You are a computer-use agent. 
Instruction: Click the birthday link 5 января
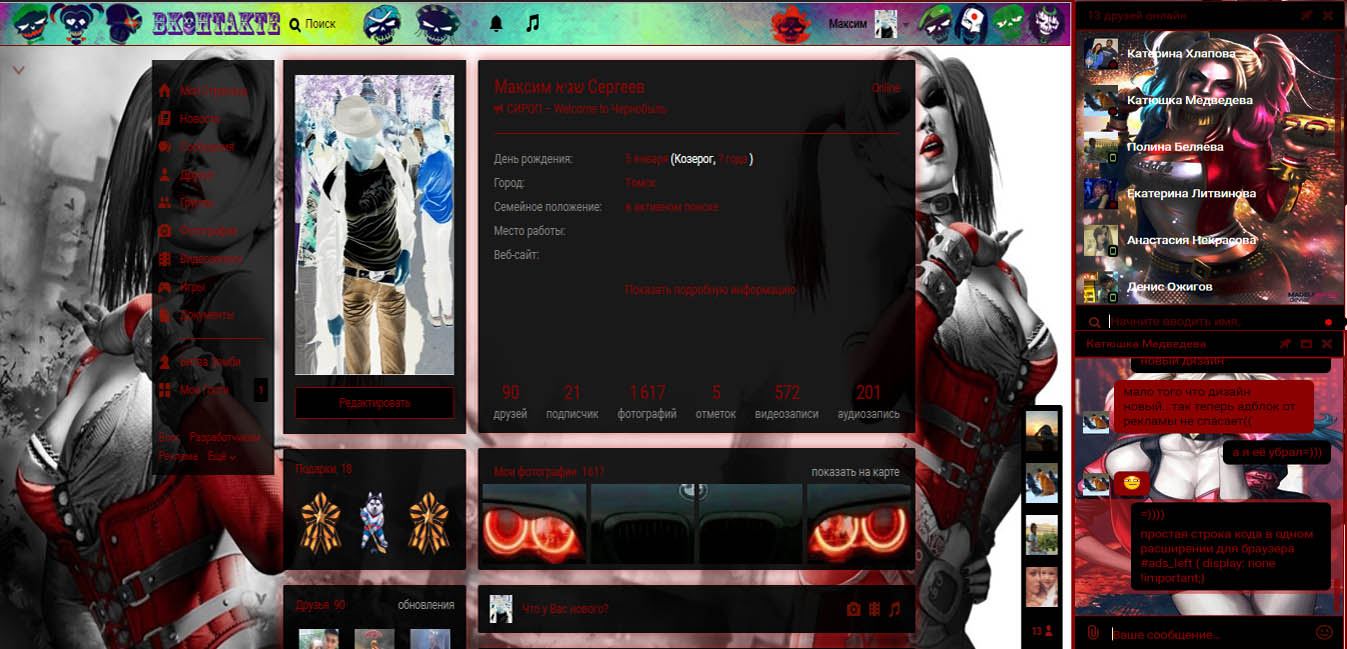coord(646,159)
